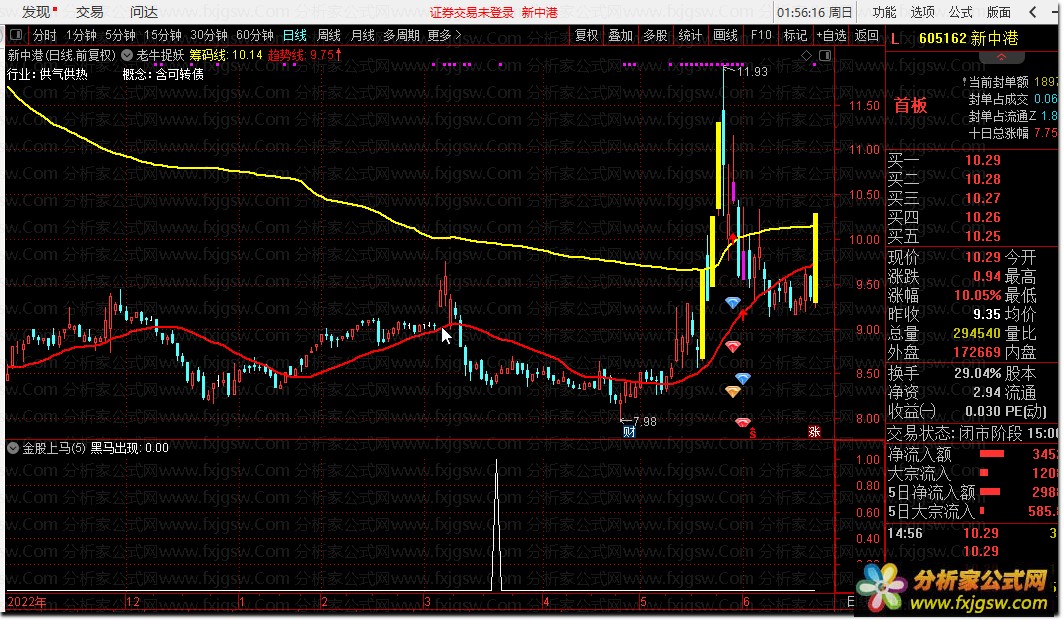The image size is (1064, 620).
Task: Click the 复权 toolbar button
Action: point(586,35)
